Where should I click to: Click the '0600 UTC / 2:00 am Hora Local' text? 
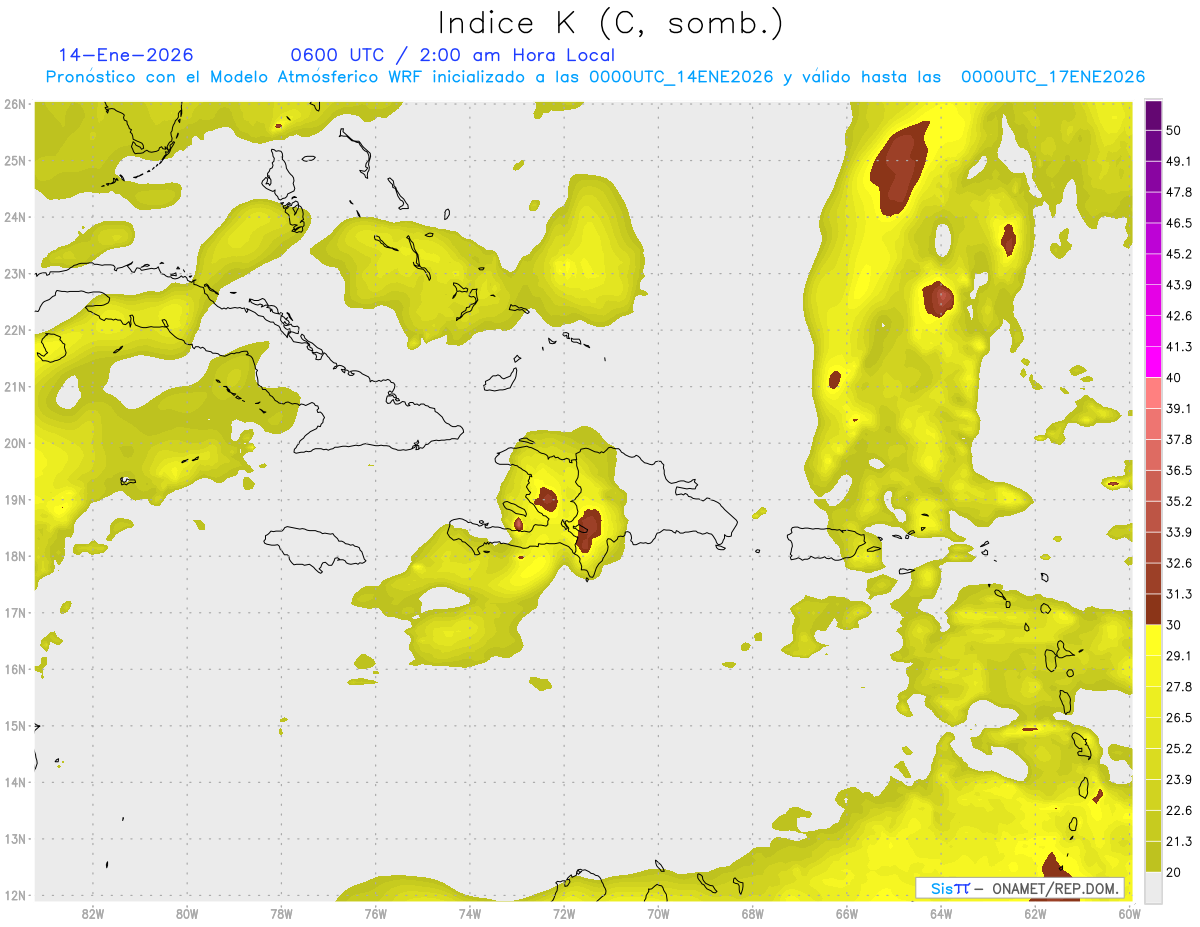click(452, 55)
